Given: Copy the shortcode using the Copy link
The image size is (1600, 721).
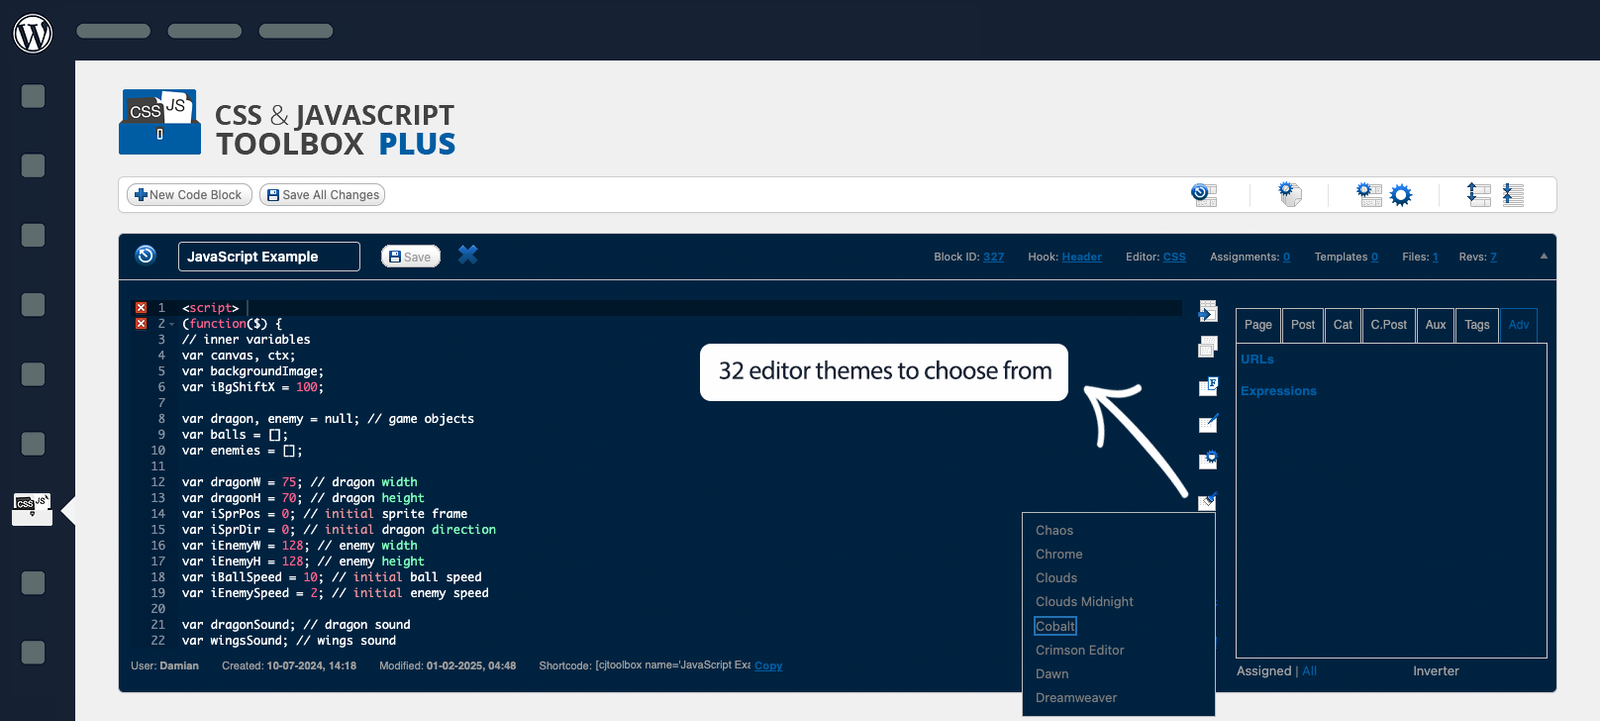Looking at the screenshot, I should [768, 666].
